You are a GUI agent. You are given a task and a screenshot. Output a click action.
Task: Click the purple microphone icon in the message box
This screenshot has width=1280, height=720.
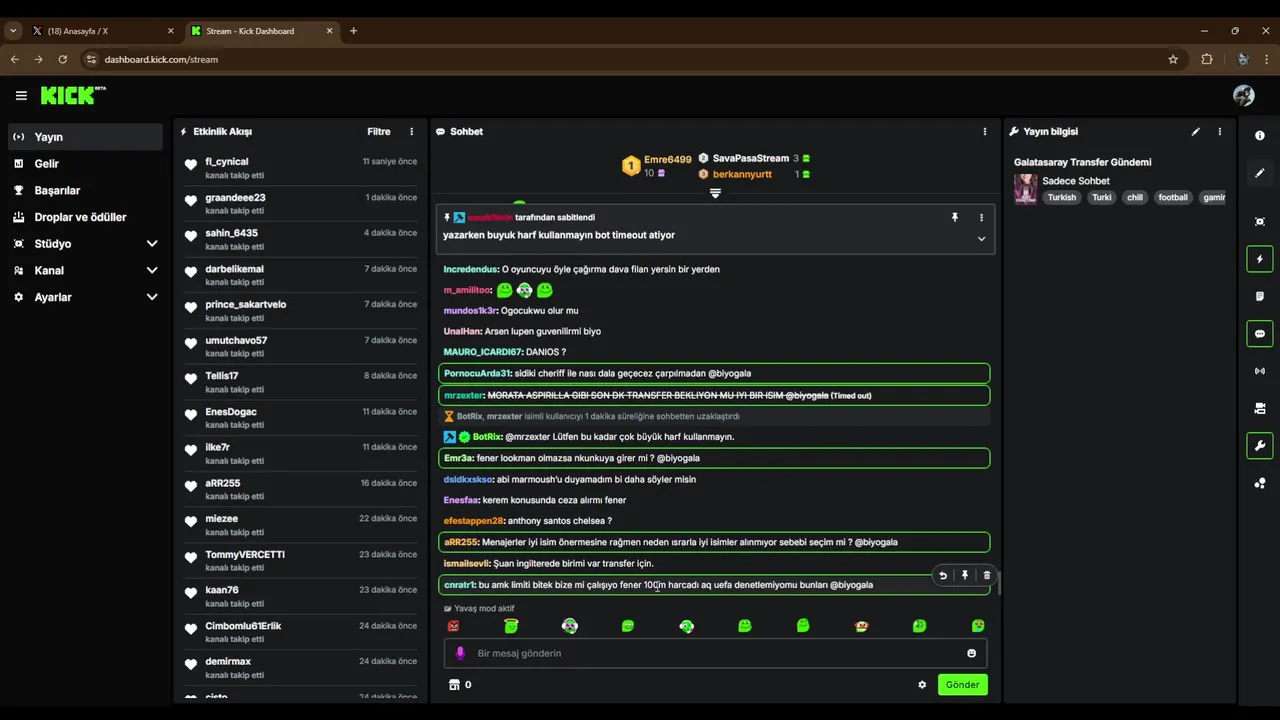tap(460, 653)
